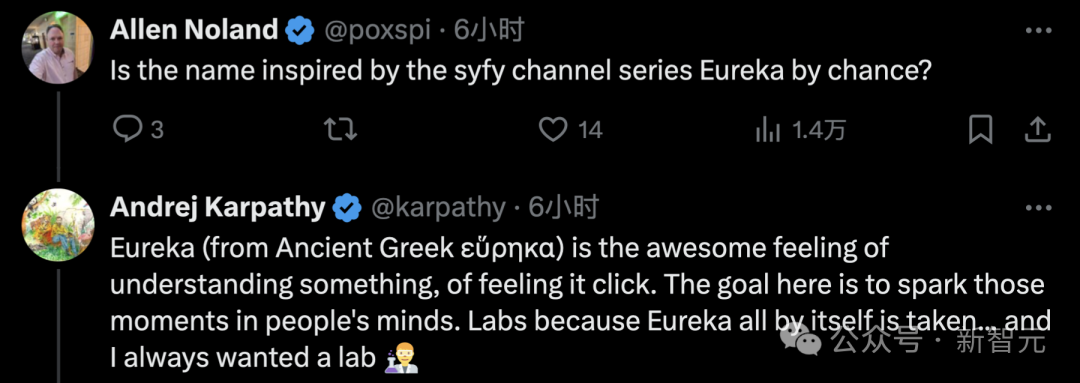The height and width of the screenshot is (383, 1080).
Task: Visit Andrej Karpathy's profile by name
Action: 218,207
